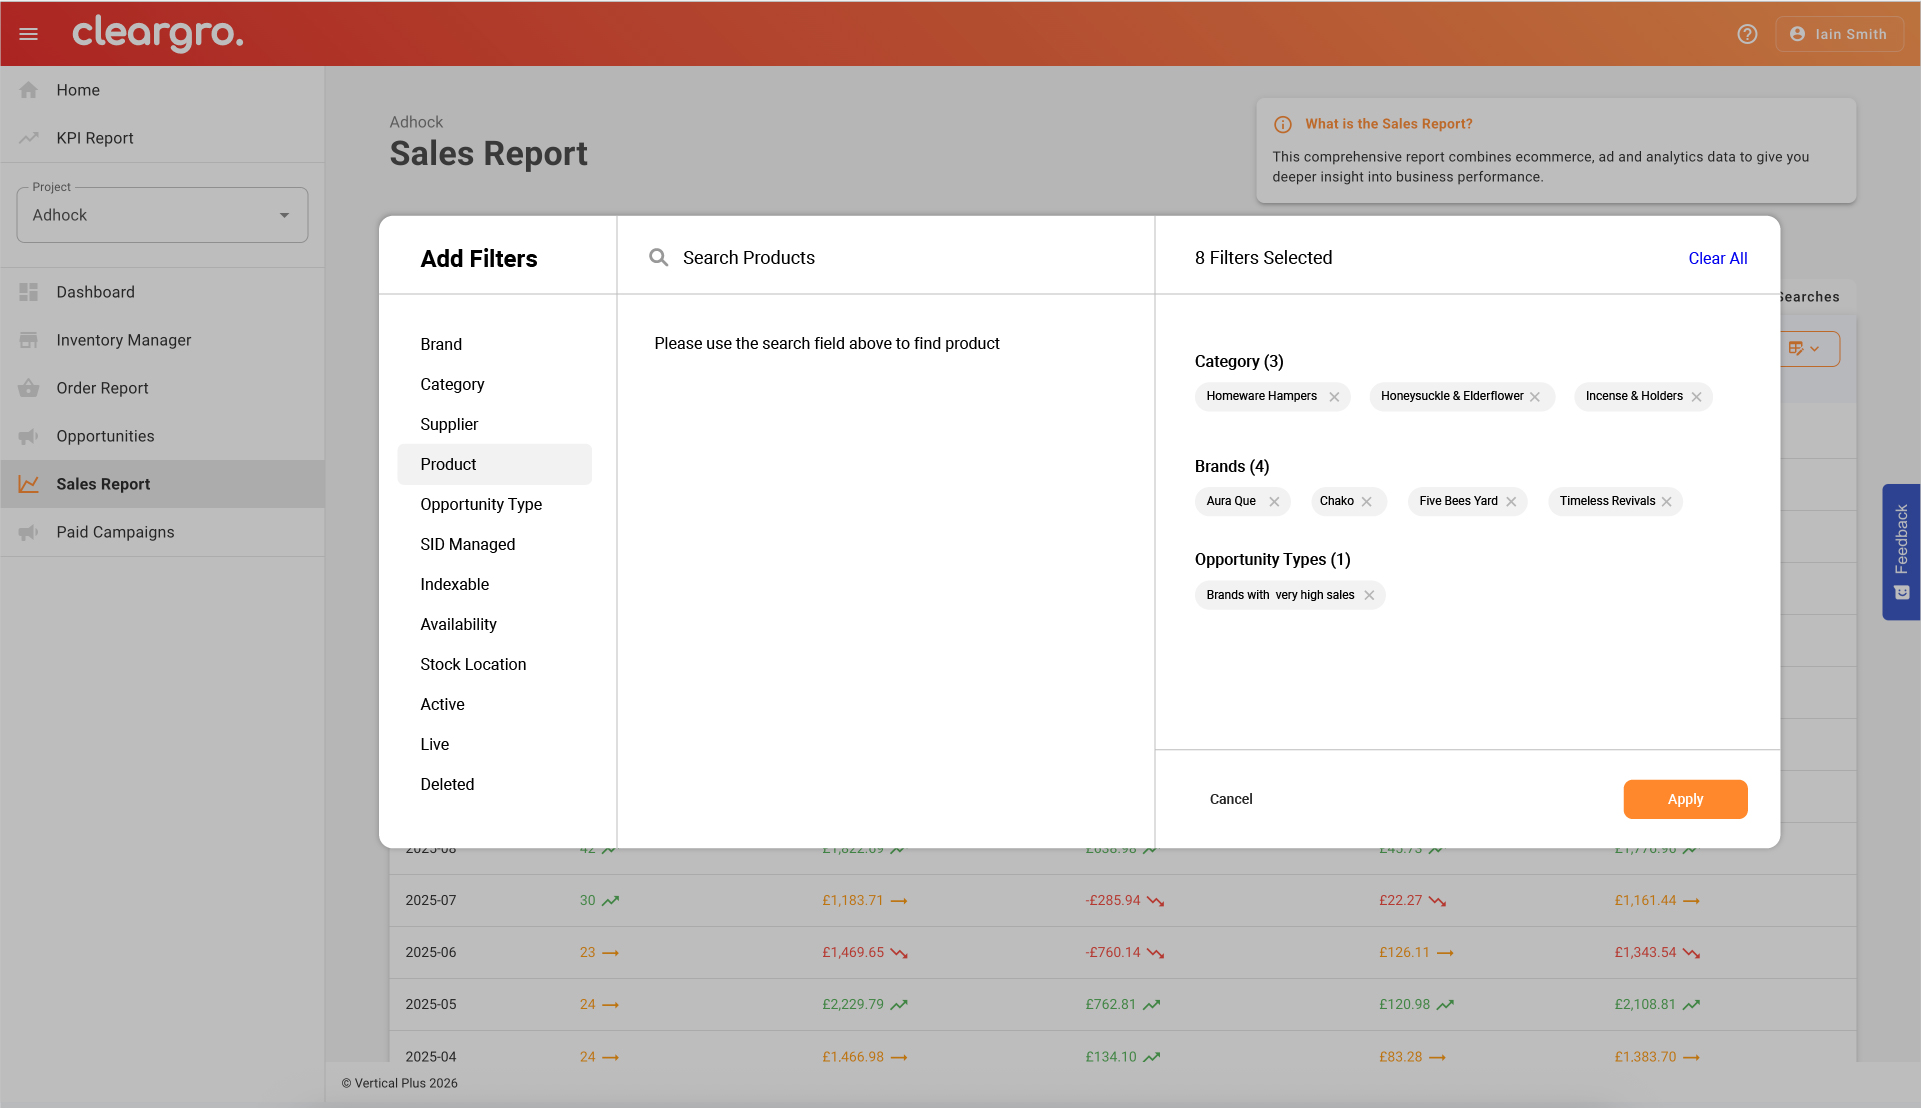This screenshot has height=1109, width=1921.
Task: Cancel the Add Filters dialog
Action: 1230,800
